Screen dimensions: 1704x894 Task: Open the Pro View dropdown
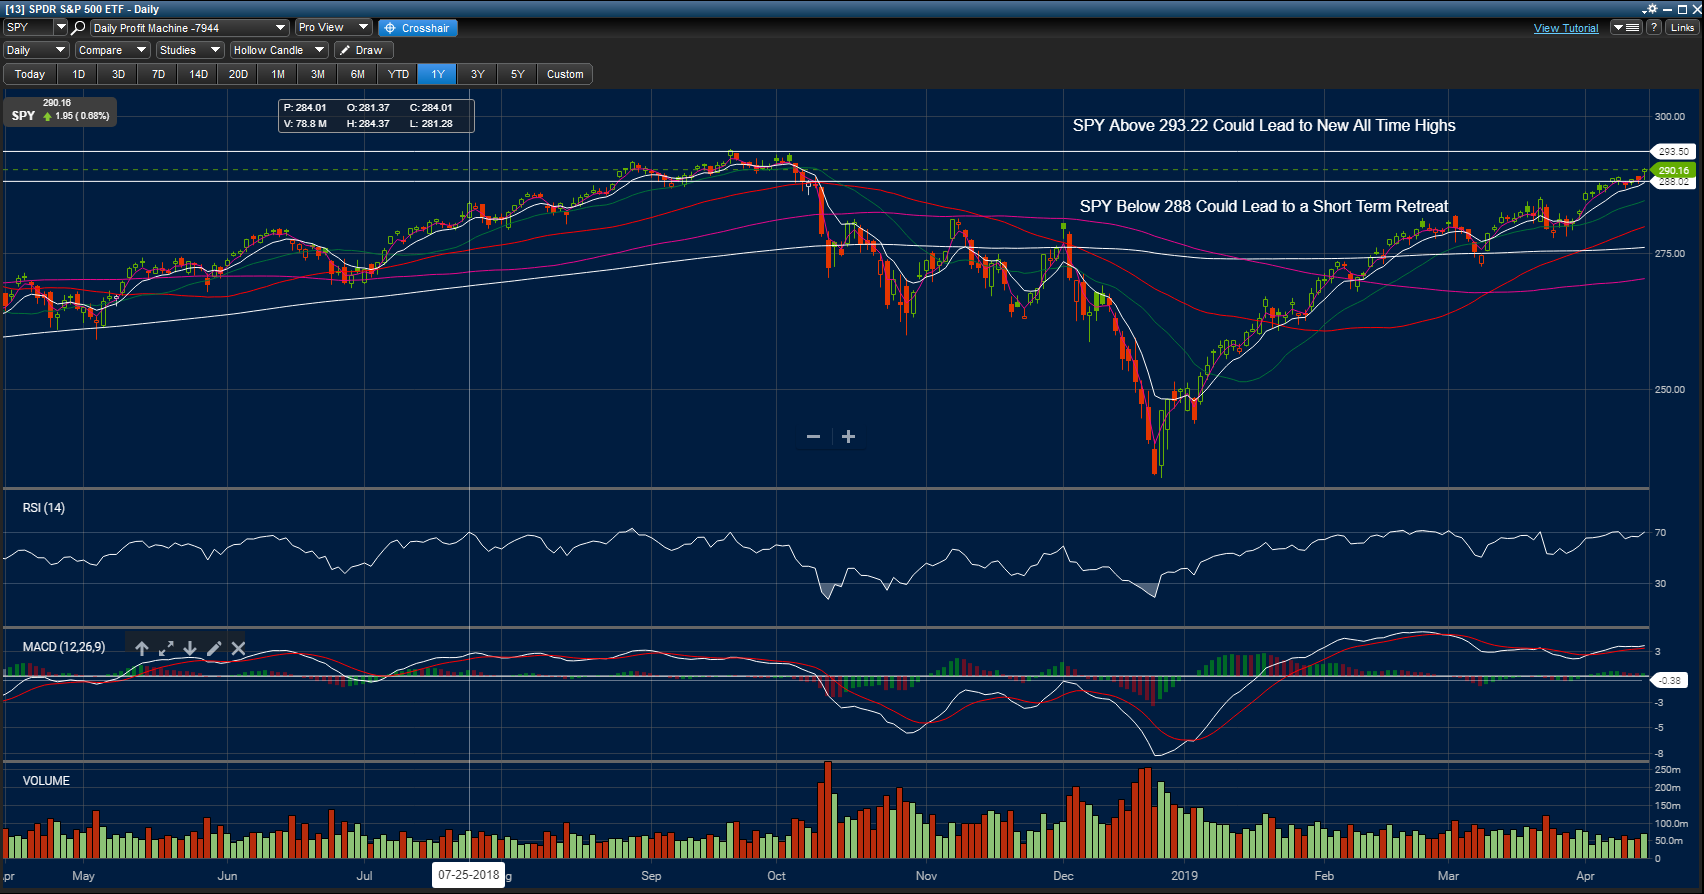[x=333, y=28]
